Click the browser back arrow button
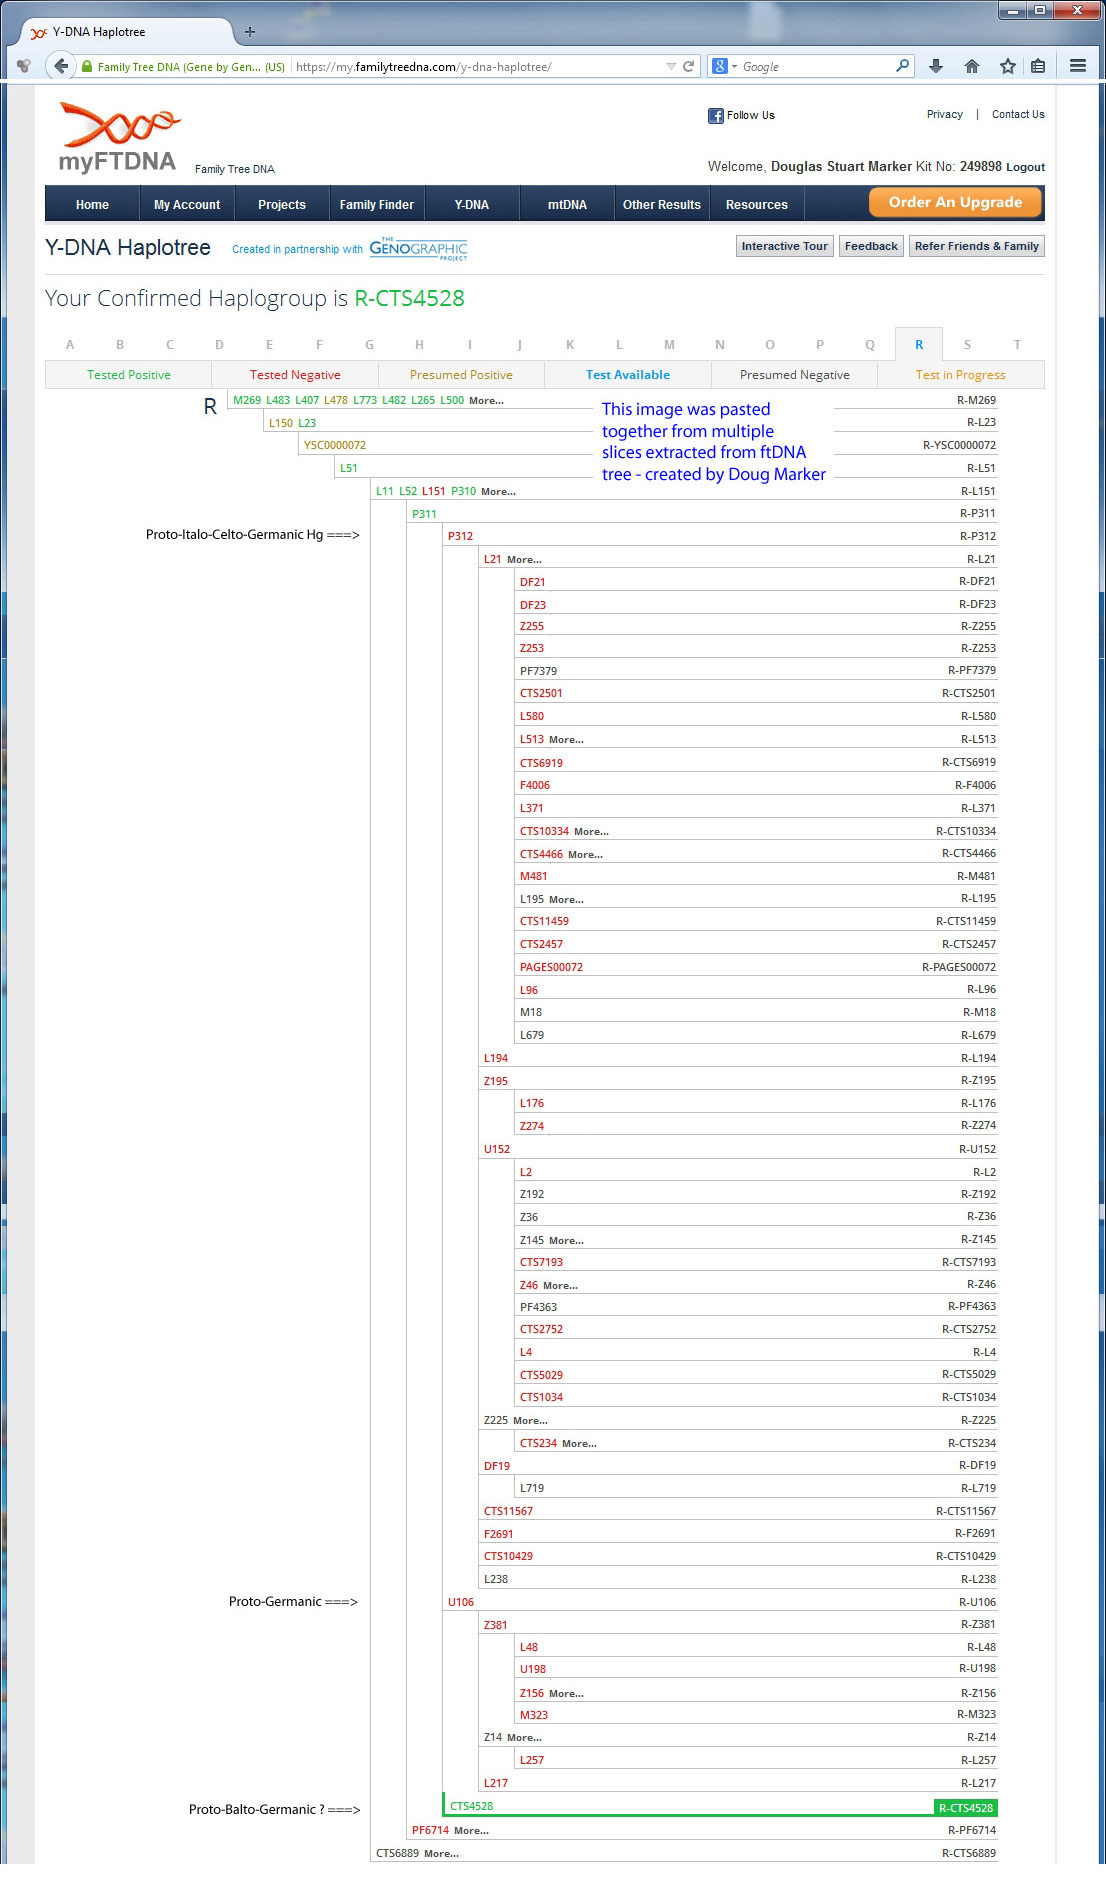1106x1889 pixels. (x=61, y=66)
